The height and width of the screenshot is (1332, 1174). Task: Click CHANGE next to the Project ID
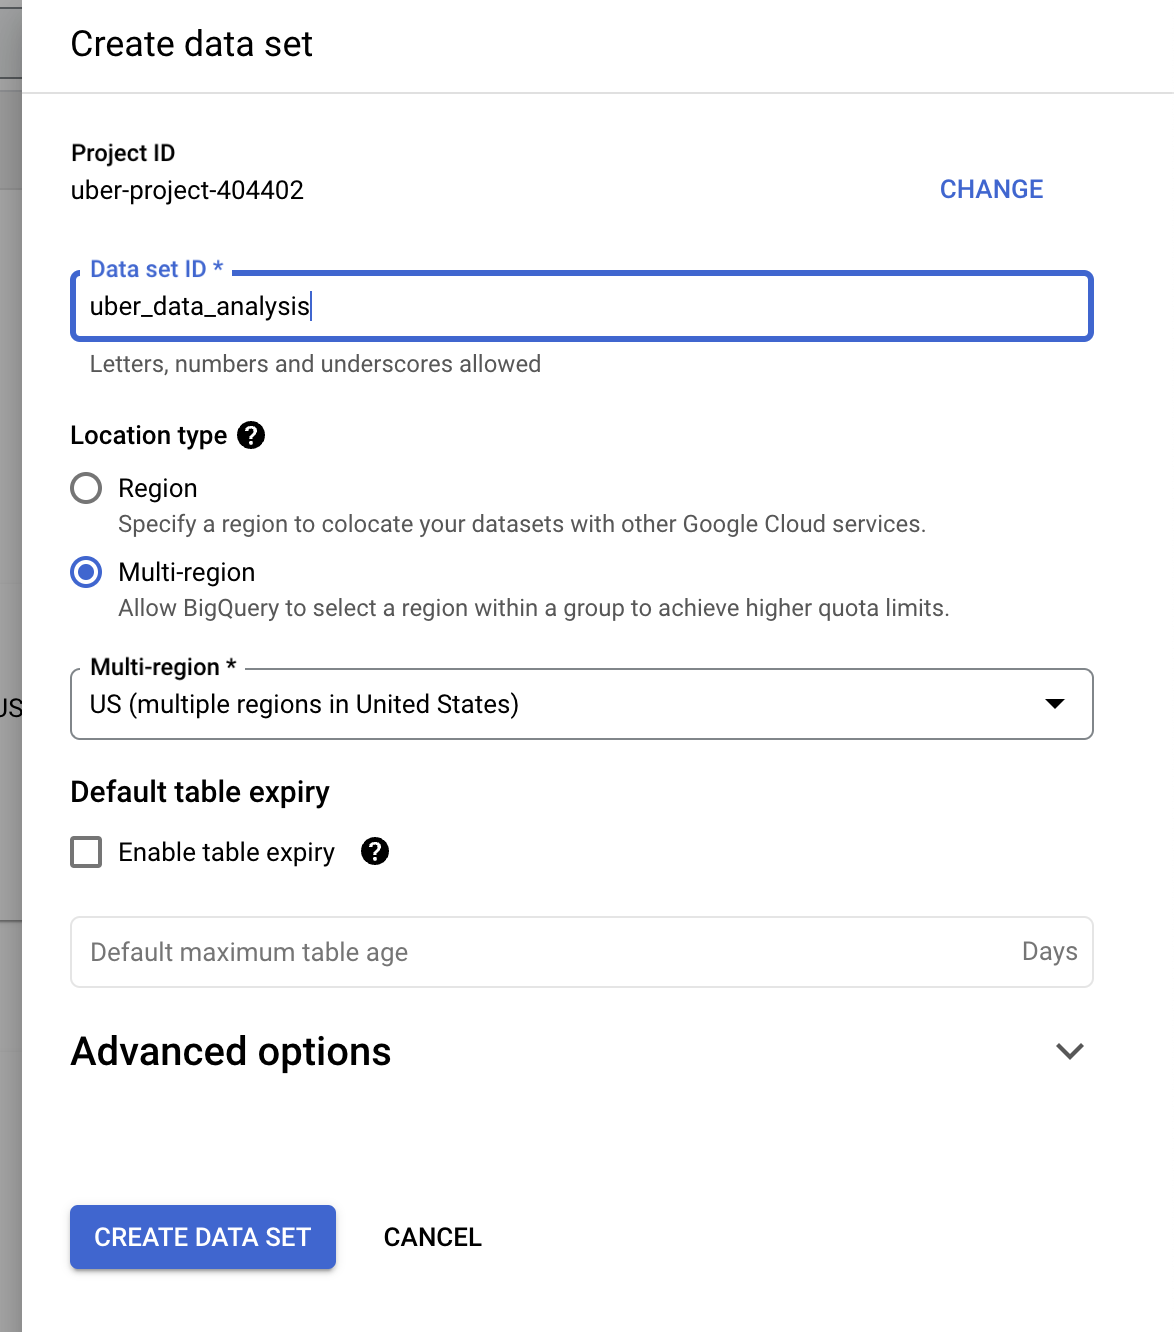click(991, 189)
